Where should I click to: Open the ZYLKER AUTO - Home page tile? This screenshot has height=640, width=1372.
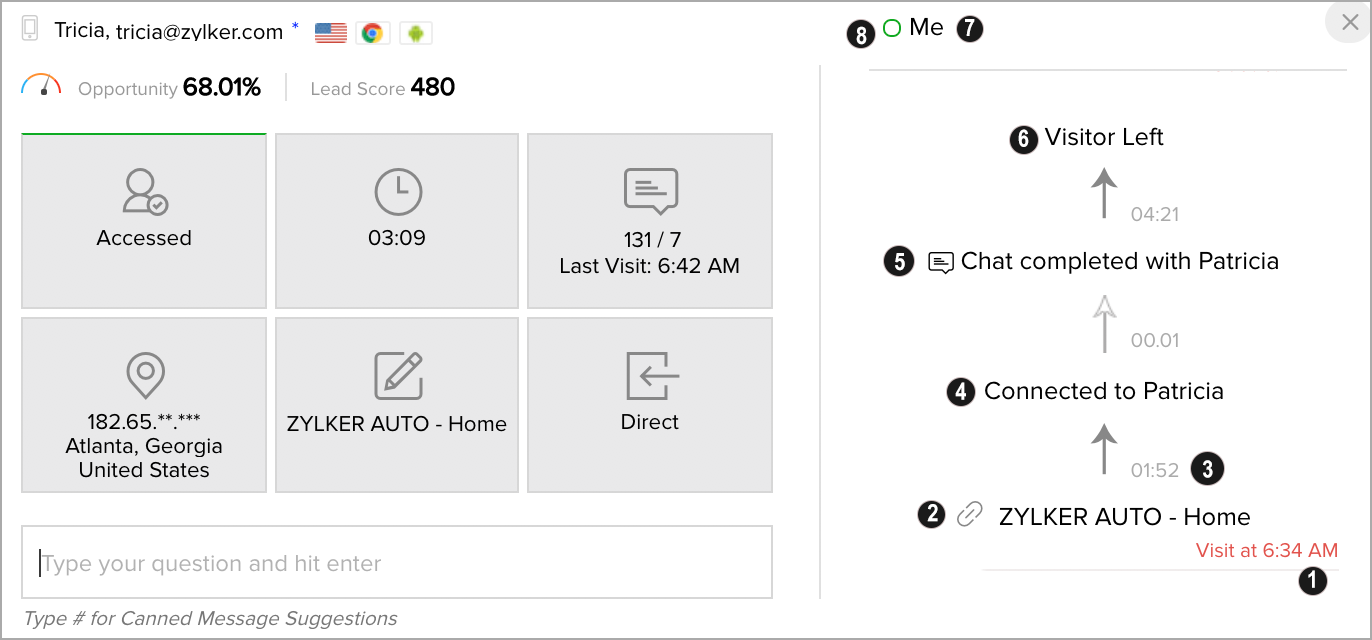tap(397, 405)
